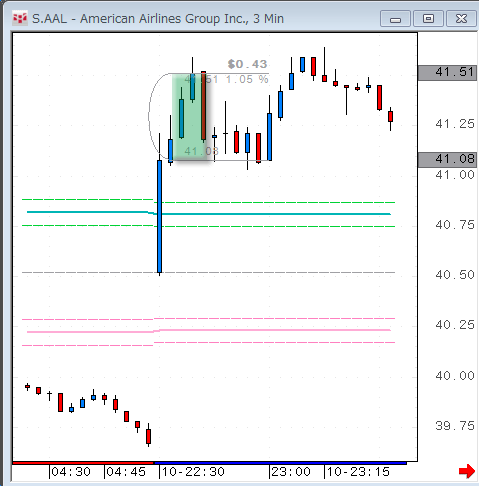The width and height of the screenshot is (479, 486).
Task: Click the 40.75 price axis label
Action: tap(455, 225)
